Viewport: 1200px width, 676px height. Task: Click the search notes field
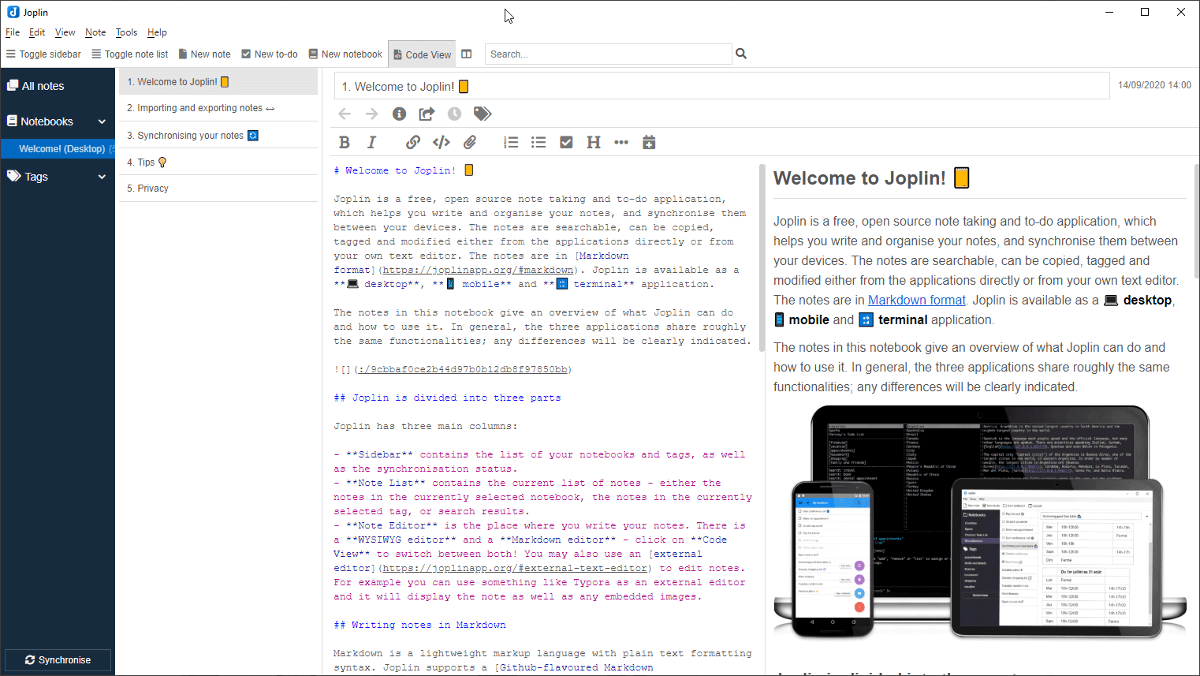(x=608, y=54)
